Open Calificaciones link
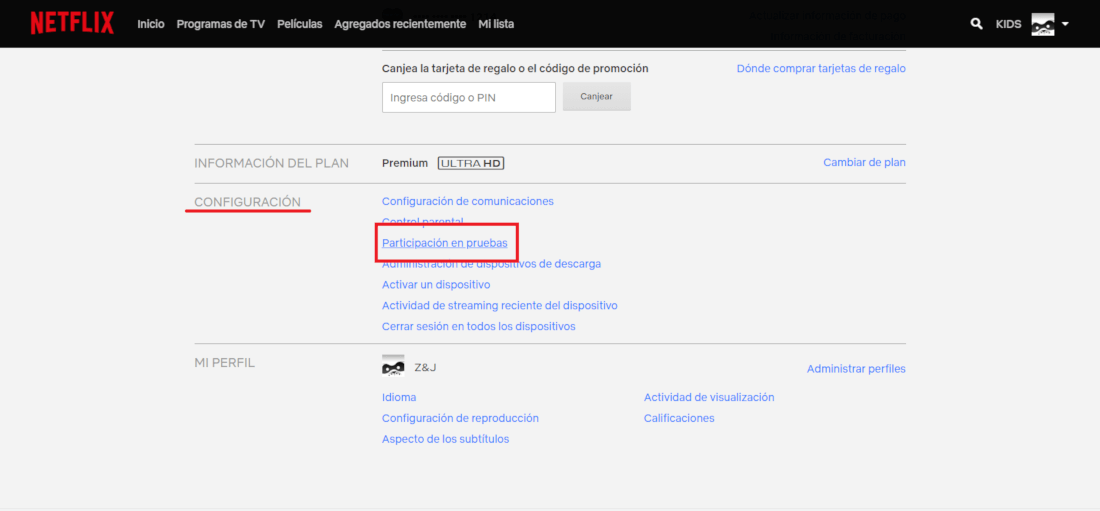1100x511 pixels. [x=679, y=418]
